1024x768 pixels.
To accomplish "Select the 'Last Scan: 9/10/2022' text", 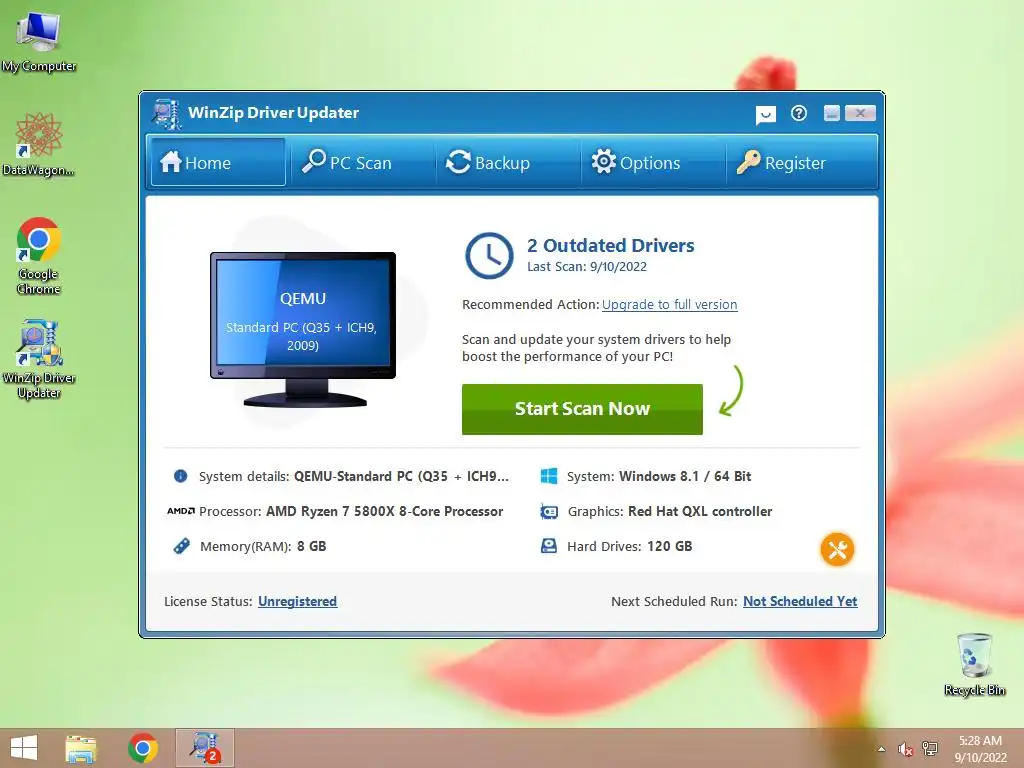I will [x=587, y=266].
